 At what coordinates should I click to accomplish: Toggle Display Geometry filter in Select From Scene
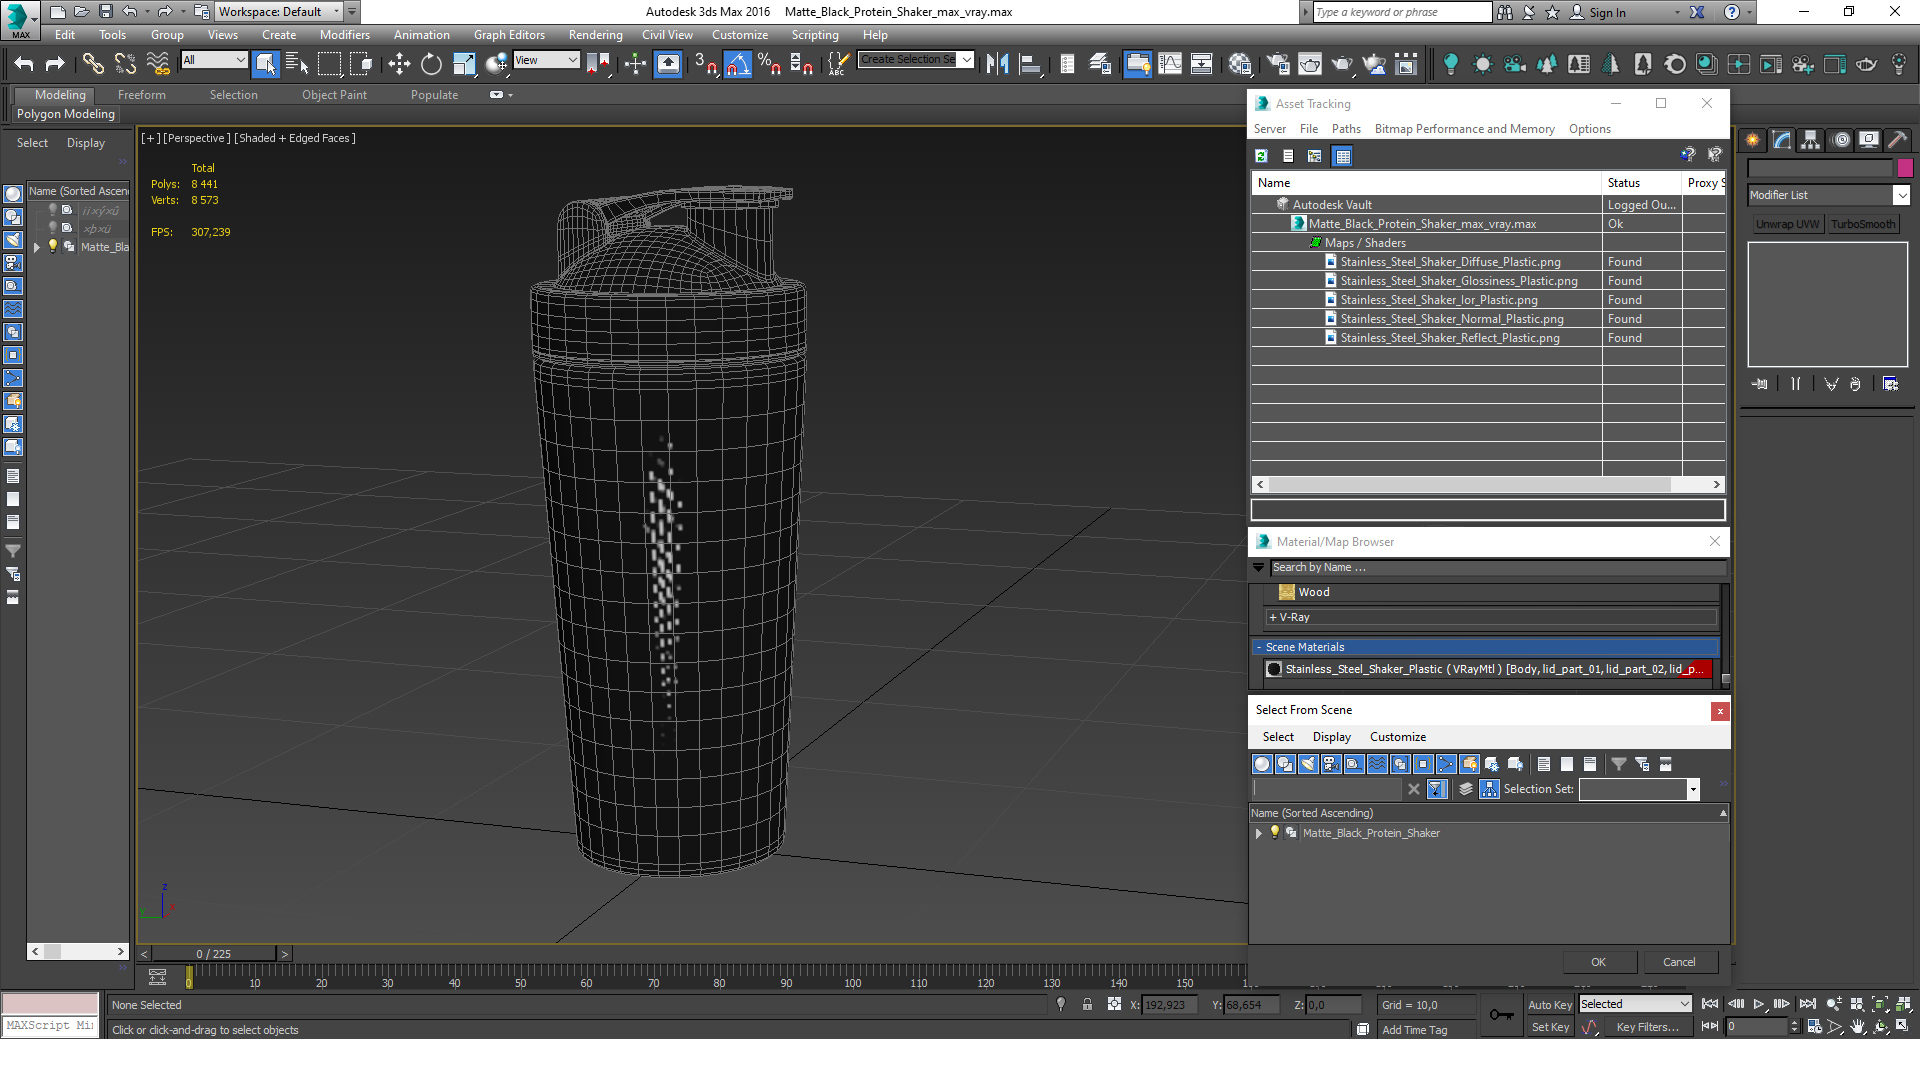click(1262, 764)
